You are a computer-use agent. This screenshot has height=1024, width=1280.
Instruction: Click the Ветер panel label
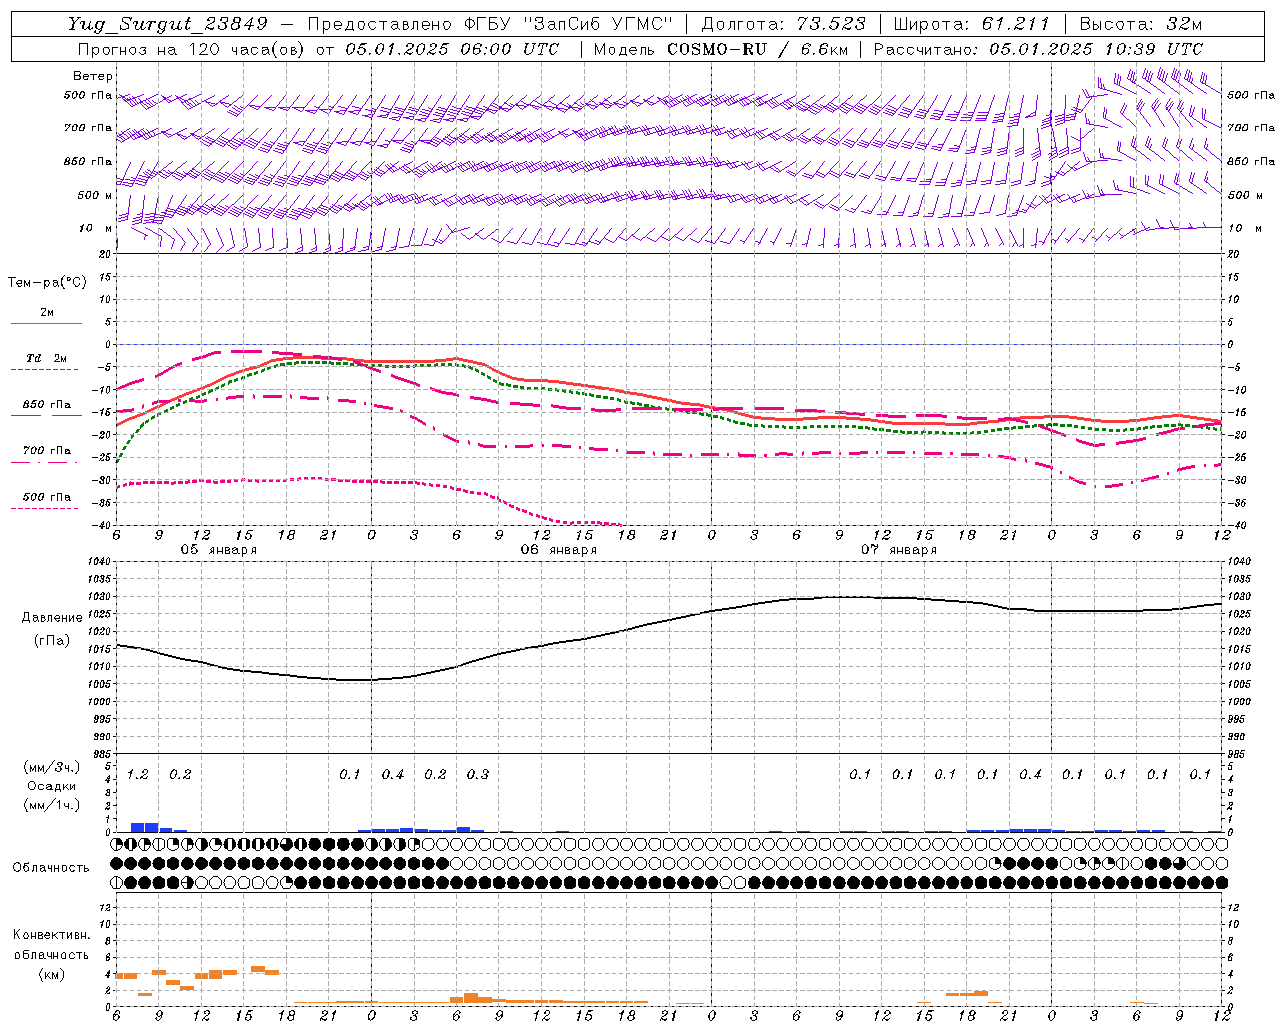[93, 76]
